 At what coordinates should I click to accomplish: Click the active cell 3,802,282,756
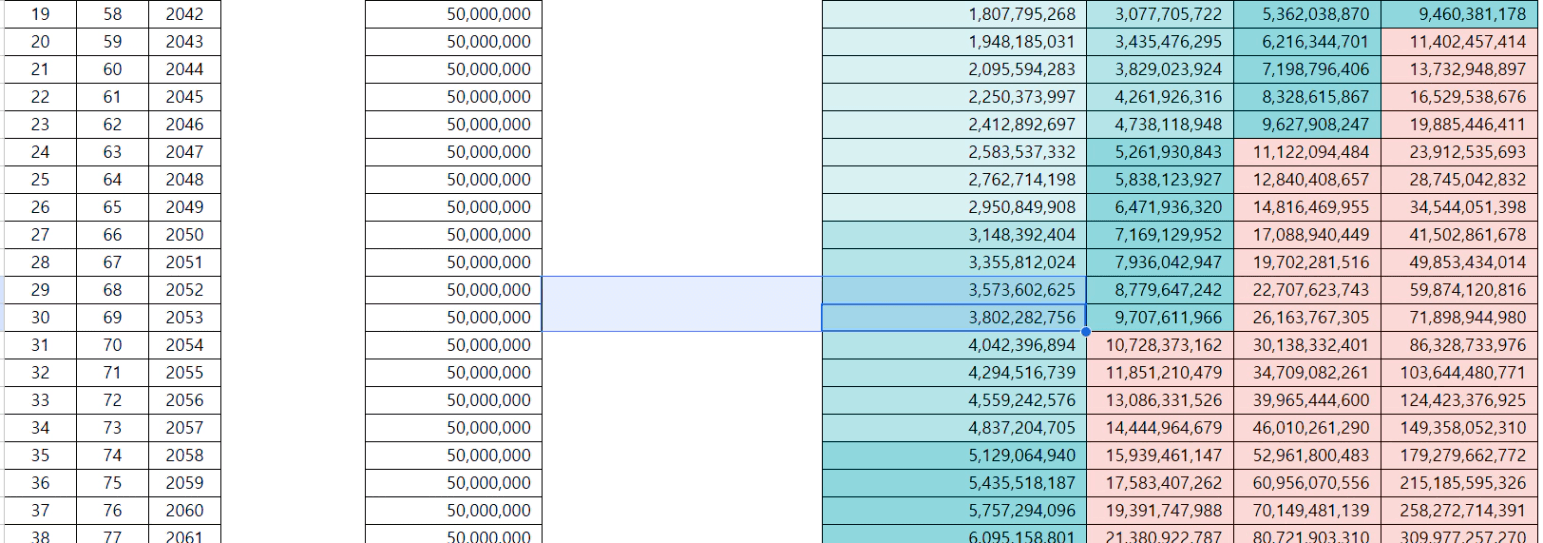(x=954, y=318)
